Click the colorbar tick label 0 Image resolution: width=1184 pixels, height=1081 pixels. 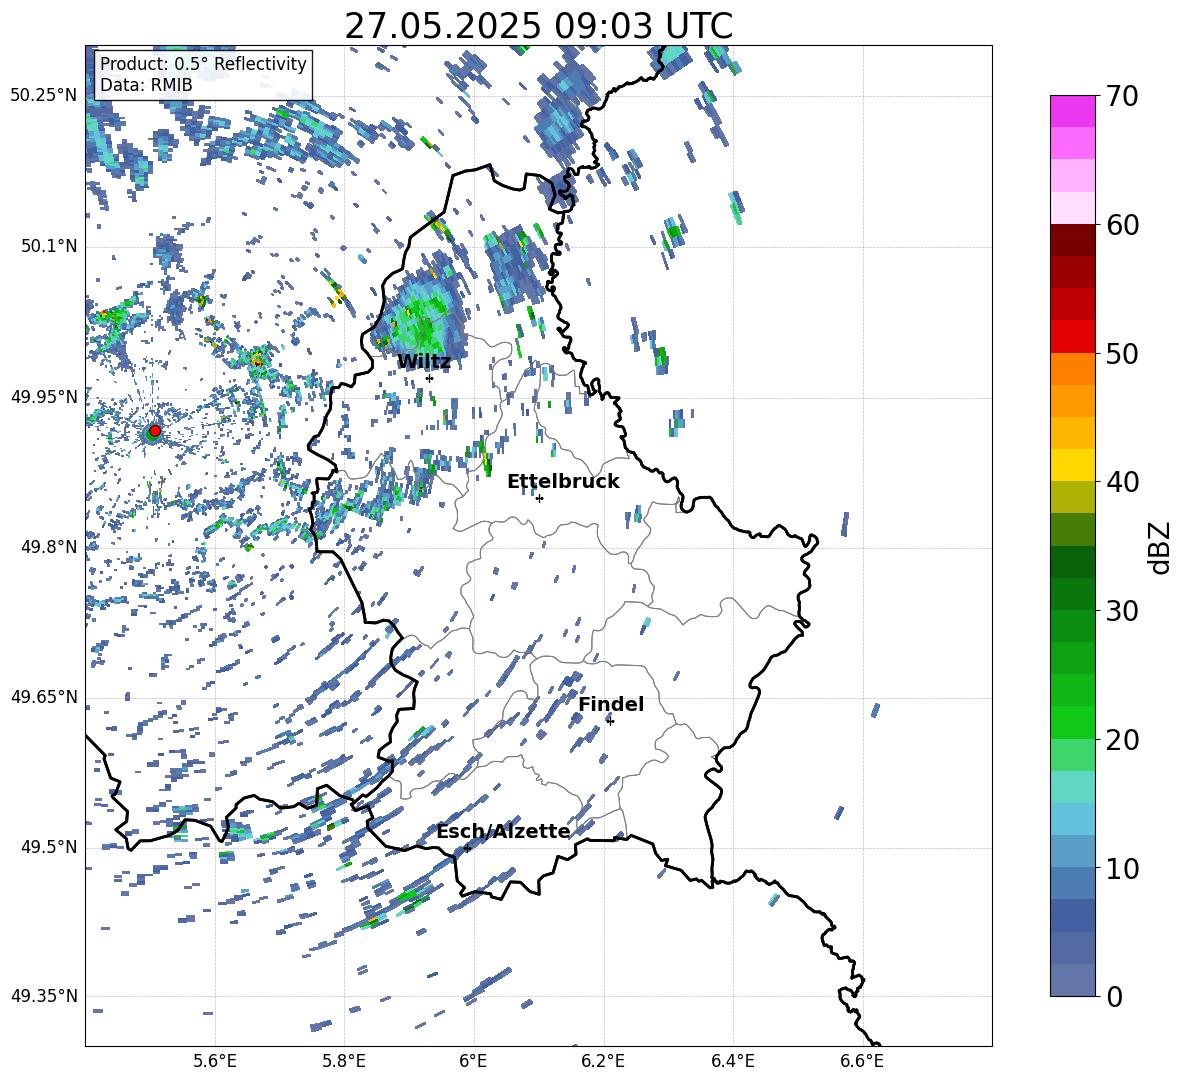pyautogui.click(x=1115, y=996)
